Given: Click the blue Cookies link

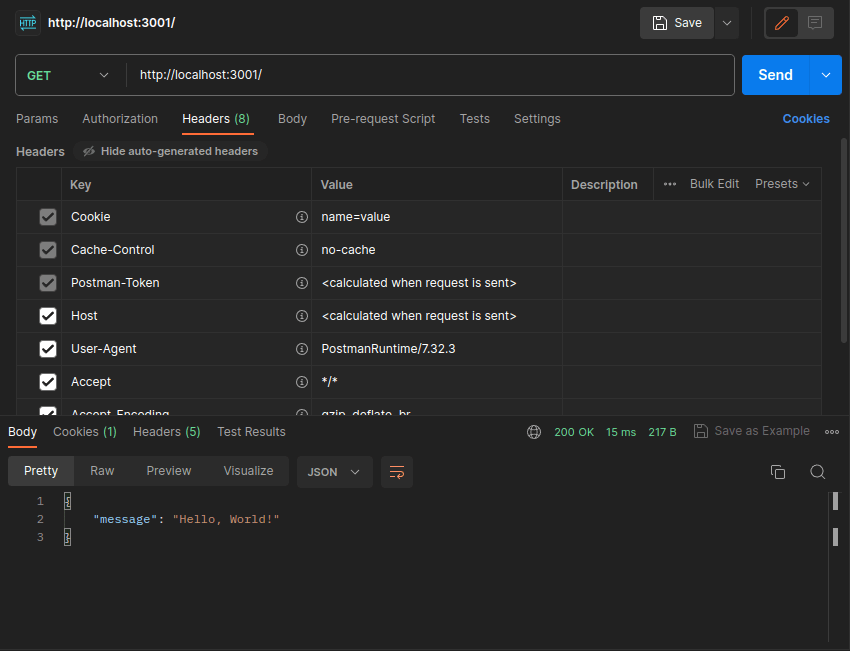Looking at the screenshot, I should (x=806, y=119).
